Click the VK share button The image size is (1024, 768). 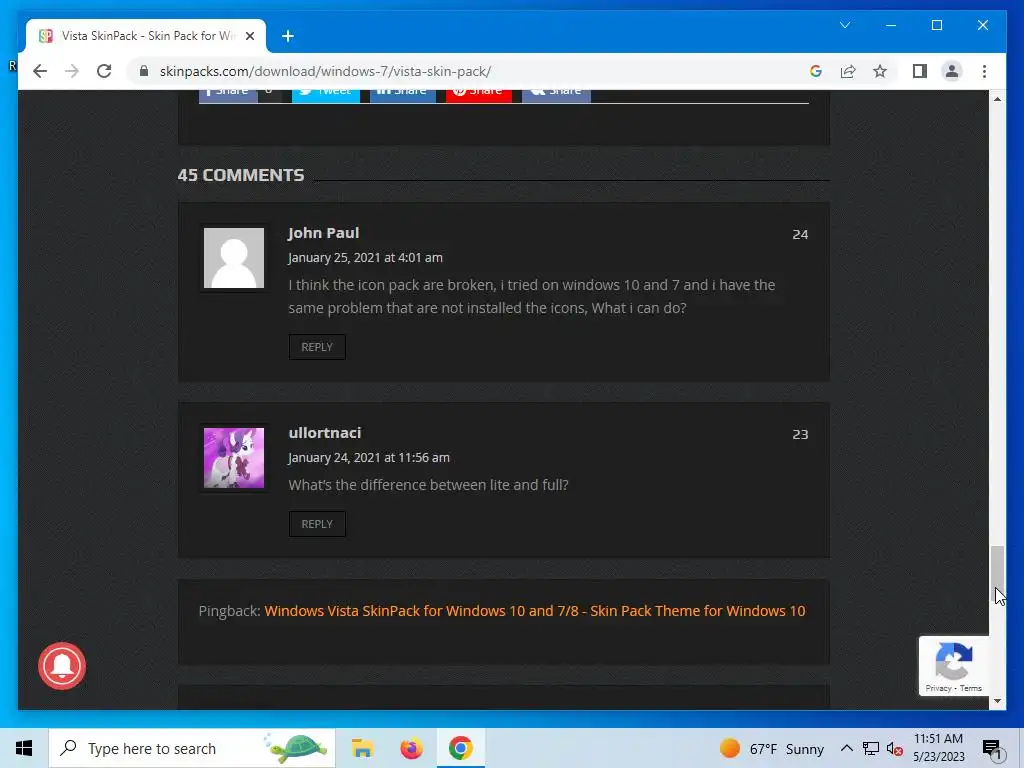(x=556, y=95)
